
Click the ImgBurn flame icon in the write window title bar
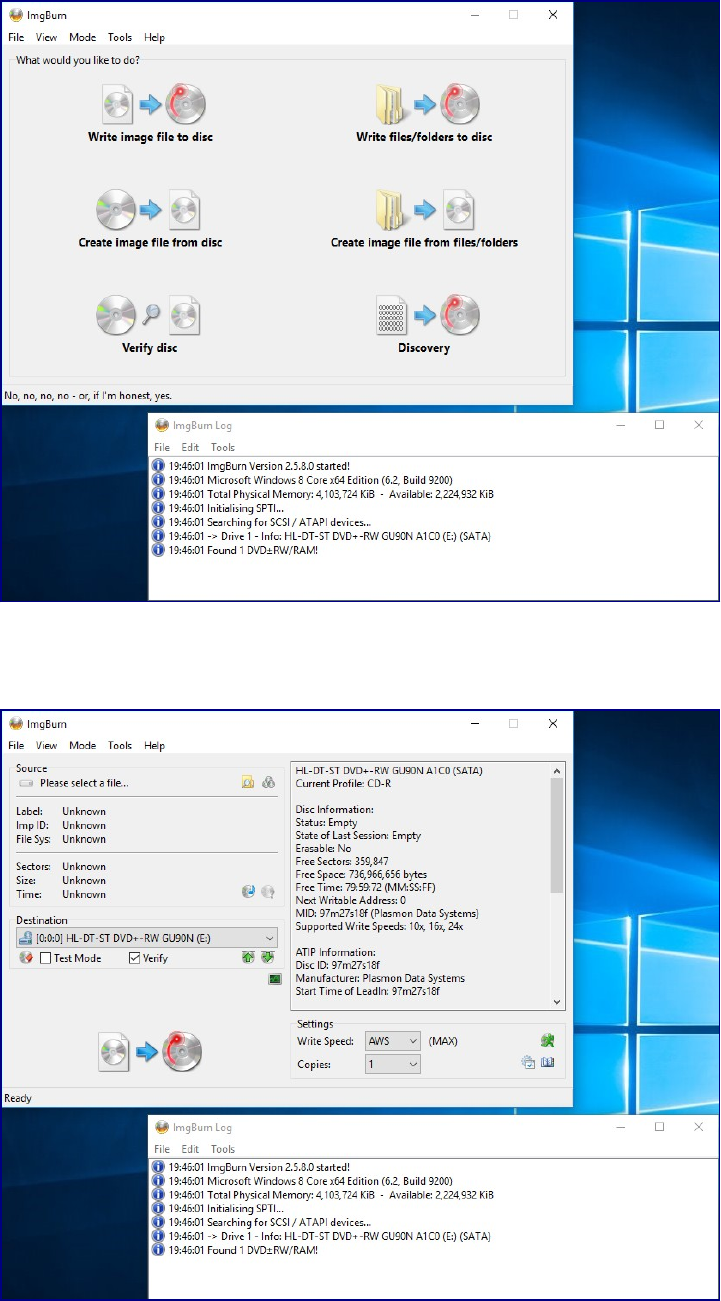pyautogui.click(x=15, y=723)
